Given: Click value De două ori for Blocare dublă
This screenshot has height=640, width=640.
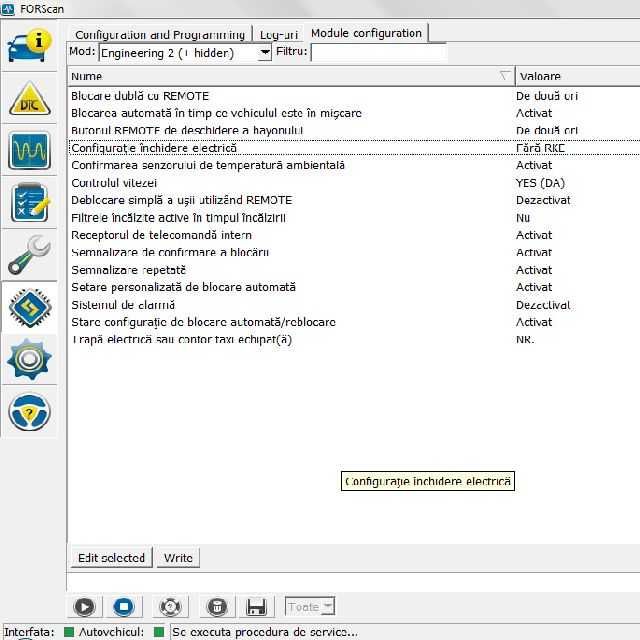Looking at the screenshot, I should 547,96.
